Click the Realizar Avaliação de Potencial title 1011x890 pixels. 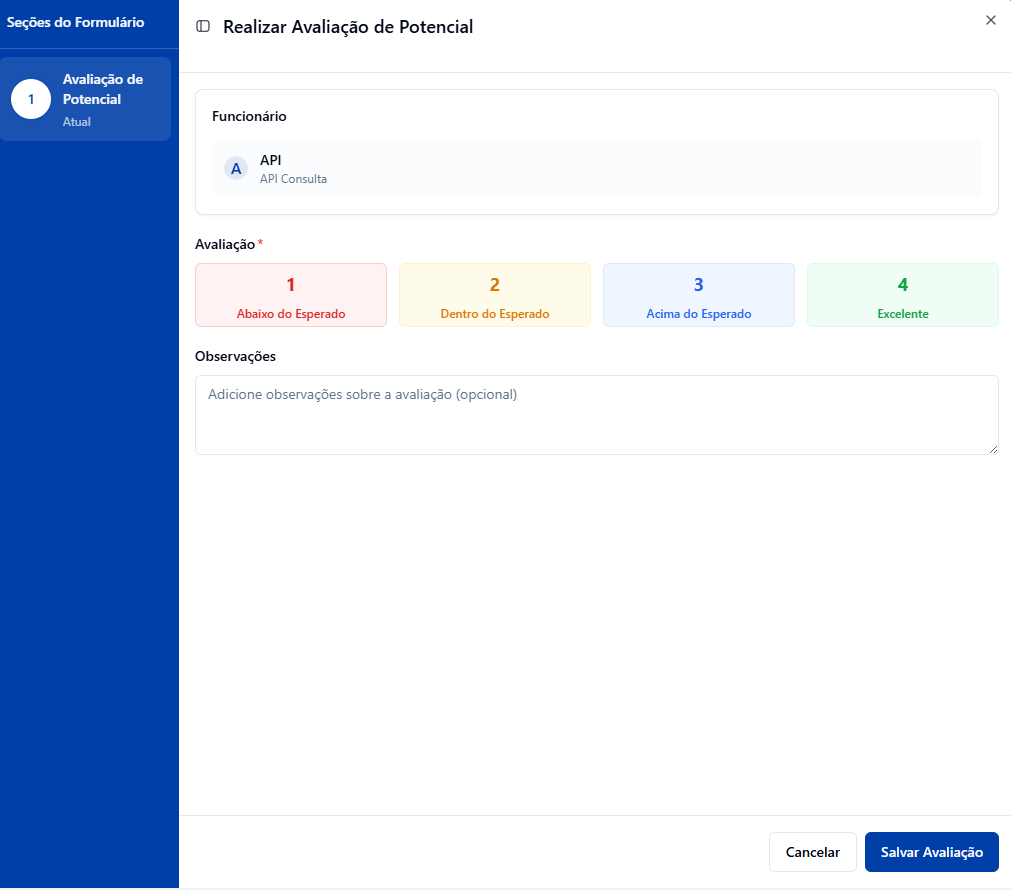point(348,27)
